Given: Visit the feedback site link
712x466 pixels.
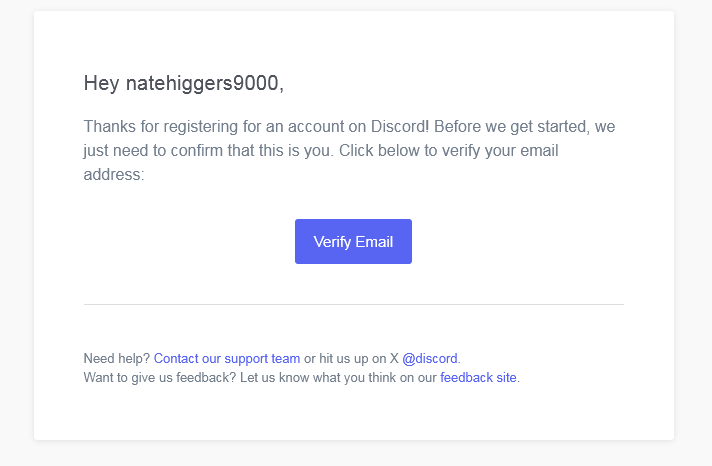Looking at the screenshot, I should click(478, 378).
